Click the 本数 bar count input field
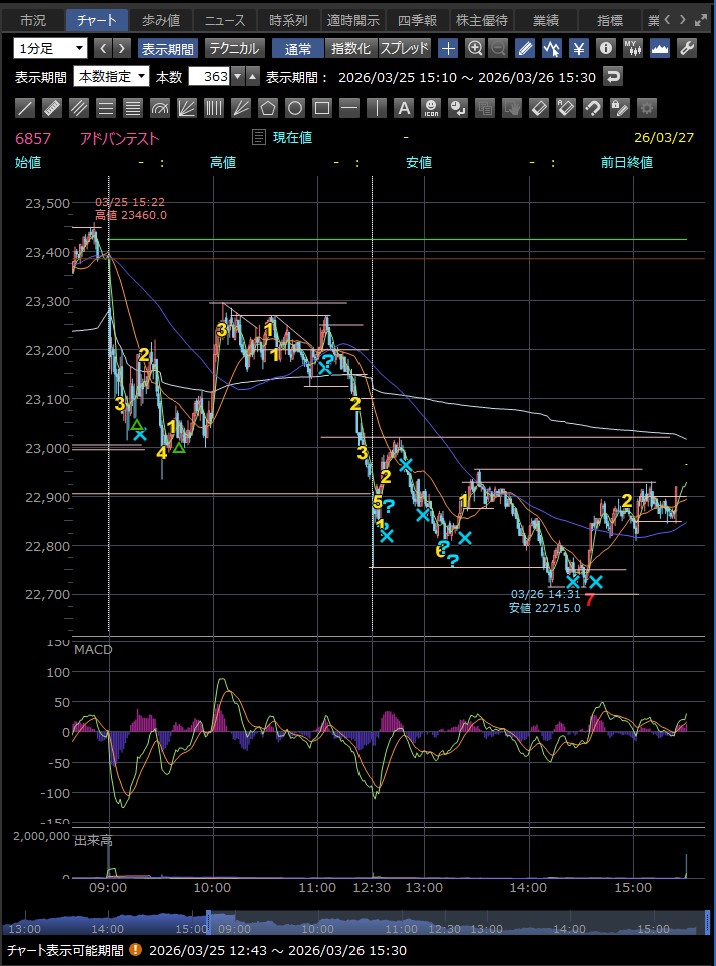Viewport: 716px width, 966px height. (x=210, y=77)
